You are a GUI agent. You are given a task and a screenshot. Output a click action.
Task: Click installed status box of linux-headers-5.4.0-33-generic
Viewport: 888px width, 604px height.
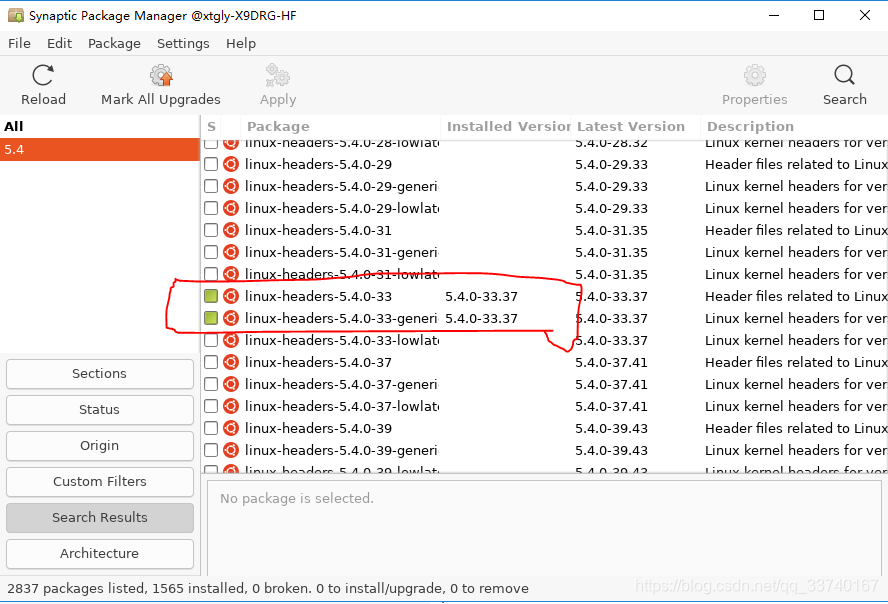coord(211,318)
